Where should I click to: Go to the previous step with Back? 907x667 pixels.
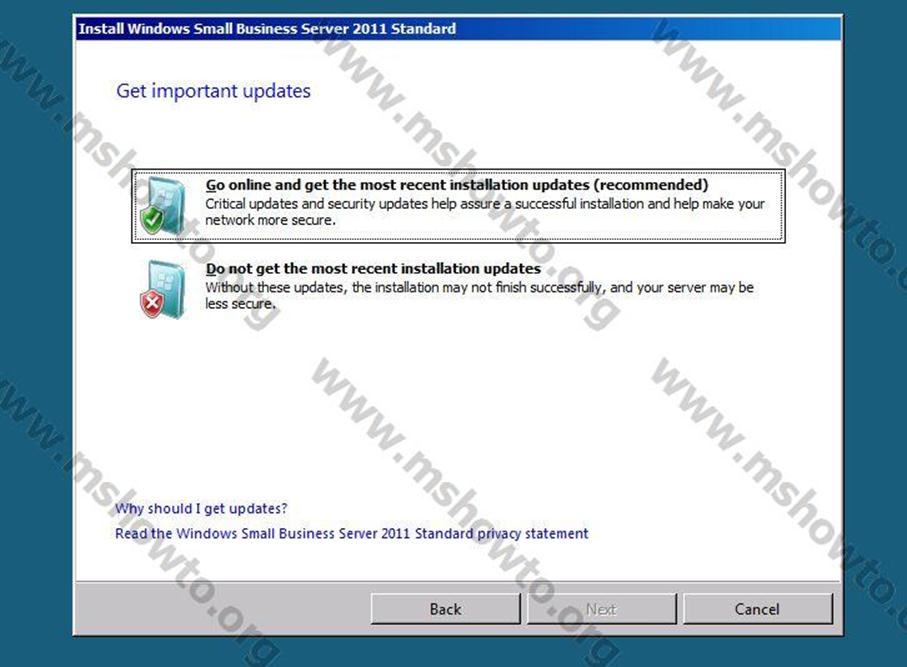click(x=445, y=609)
